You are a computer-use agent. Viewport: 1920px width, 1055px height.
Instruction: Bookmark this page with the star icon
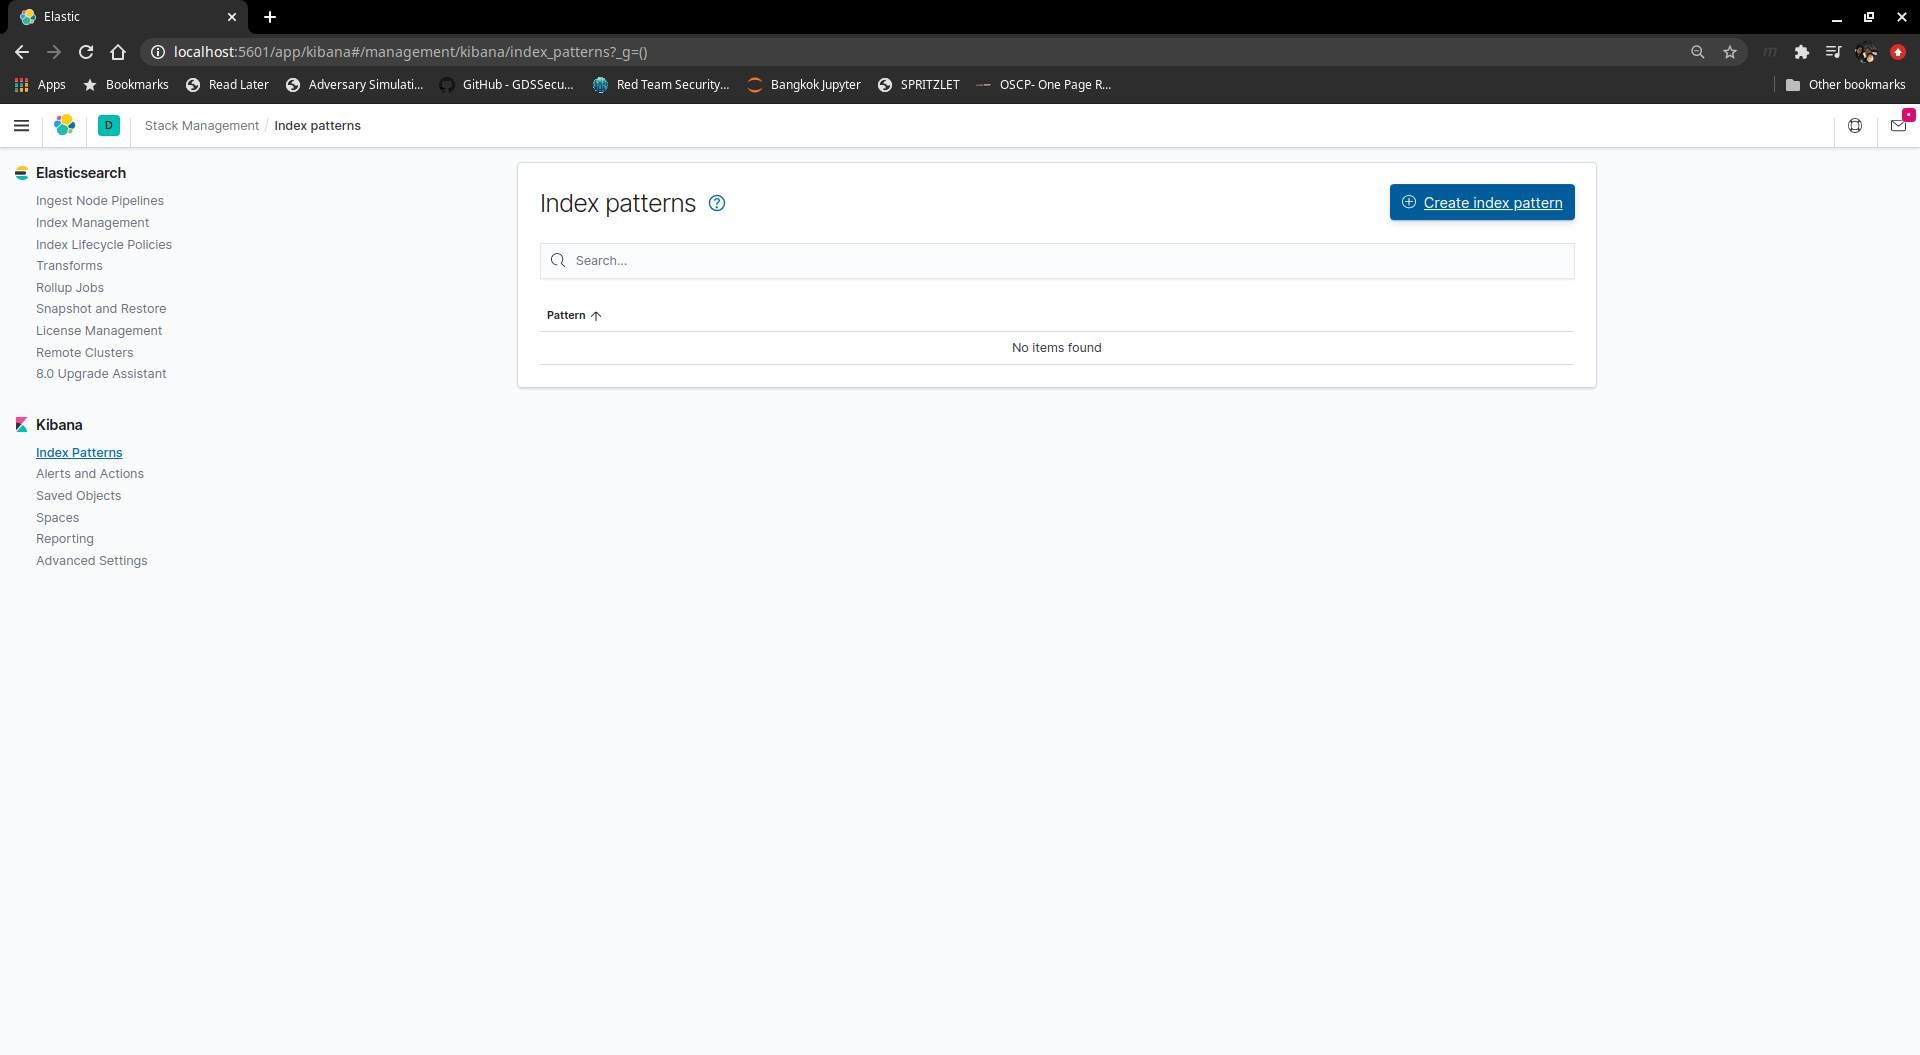1730,52
